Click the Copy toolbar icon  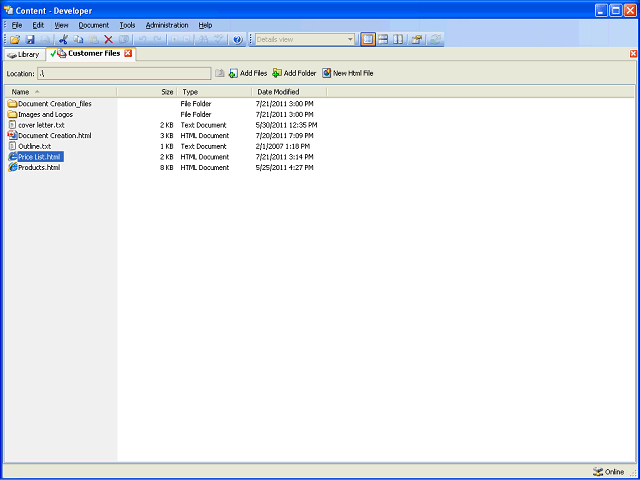click(78, 40)
